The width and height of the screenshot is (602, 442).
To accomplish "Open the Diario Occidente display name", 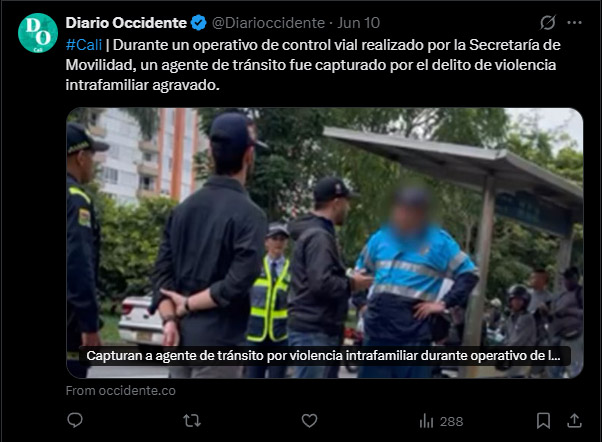I will tap(126, 23).
